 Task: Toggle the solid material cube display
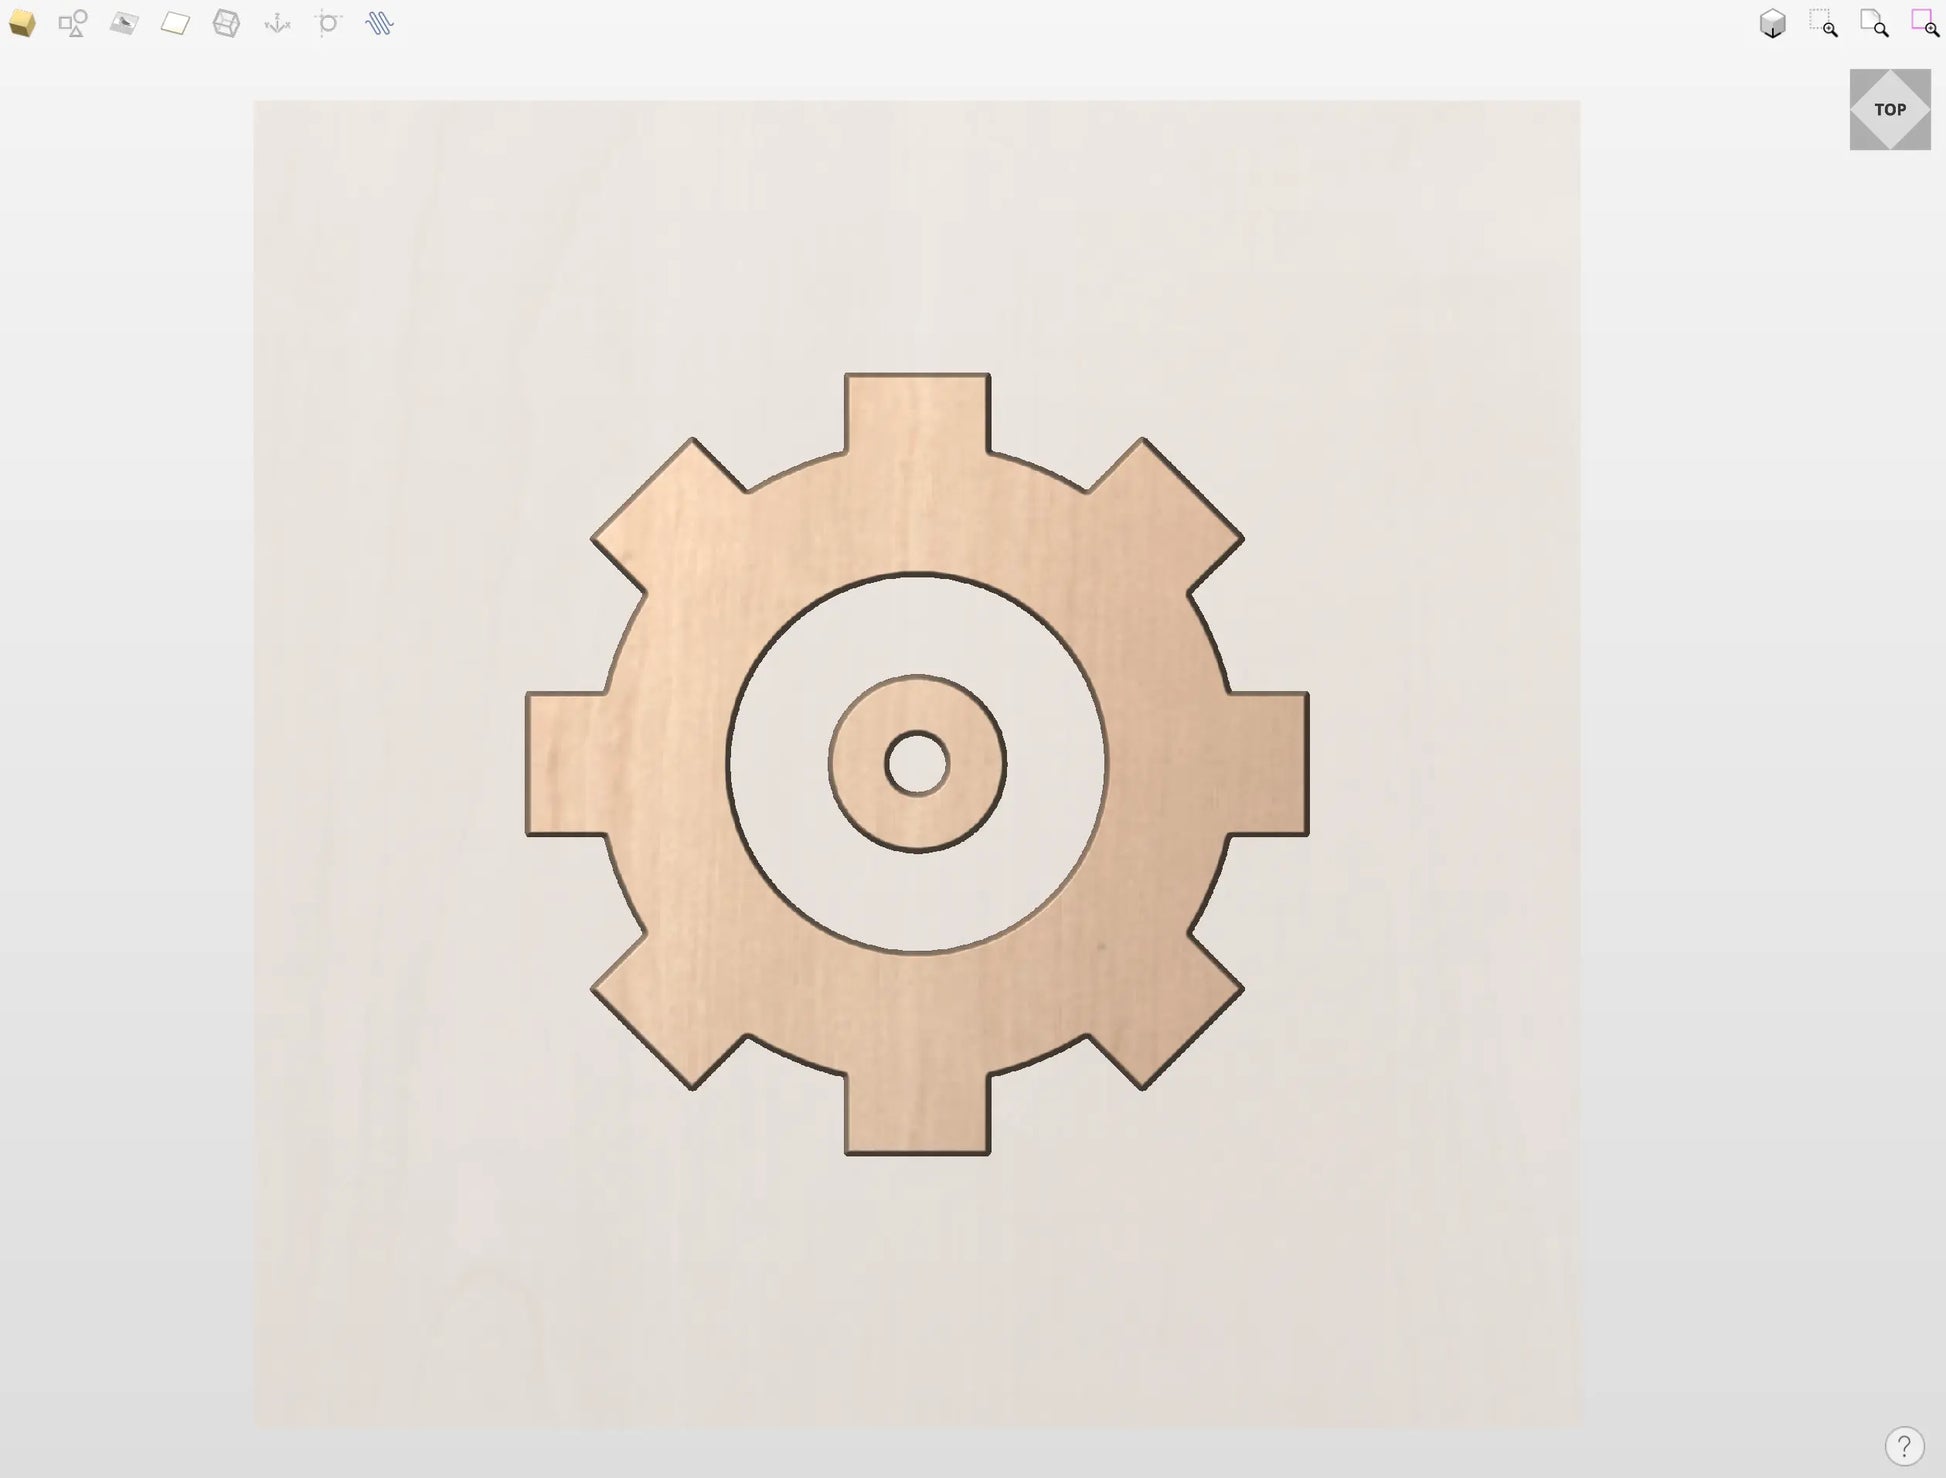(x=22, y=23)
